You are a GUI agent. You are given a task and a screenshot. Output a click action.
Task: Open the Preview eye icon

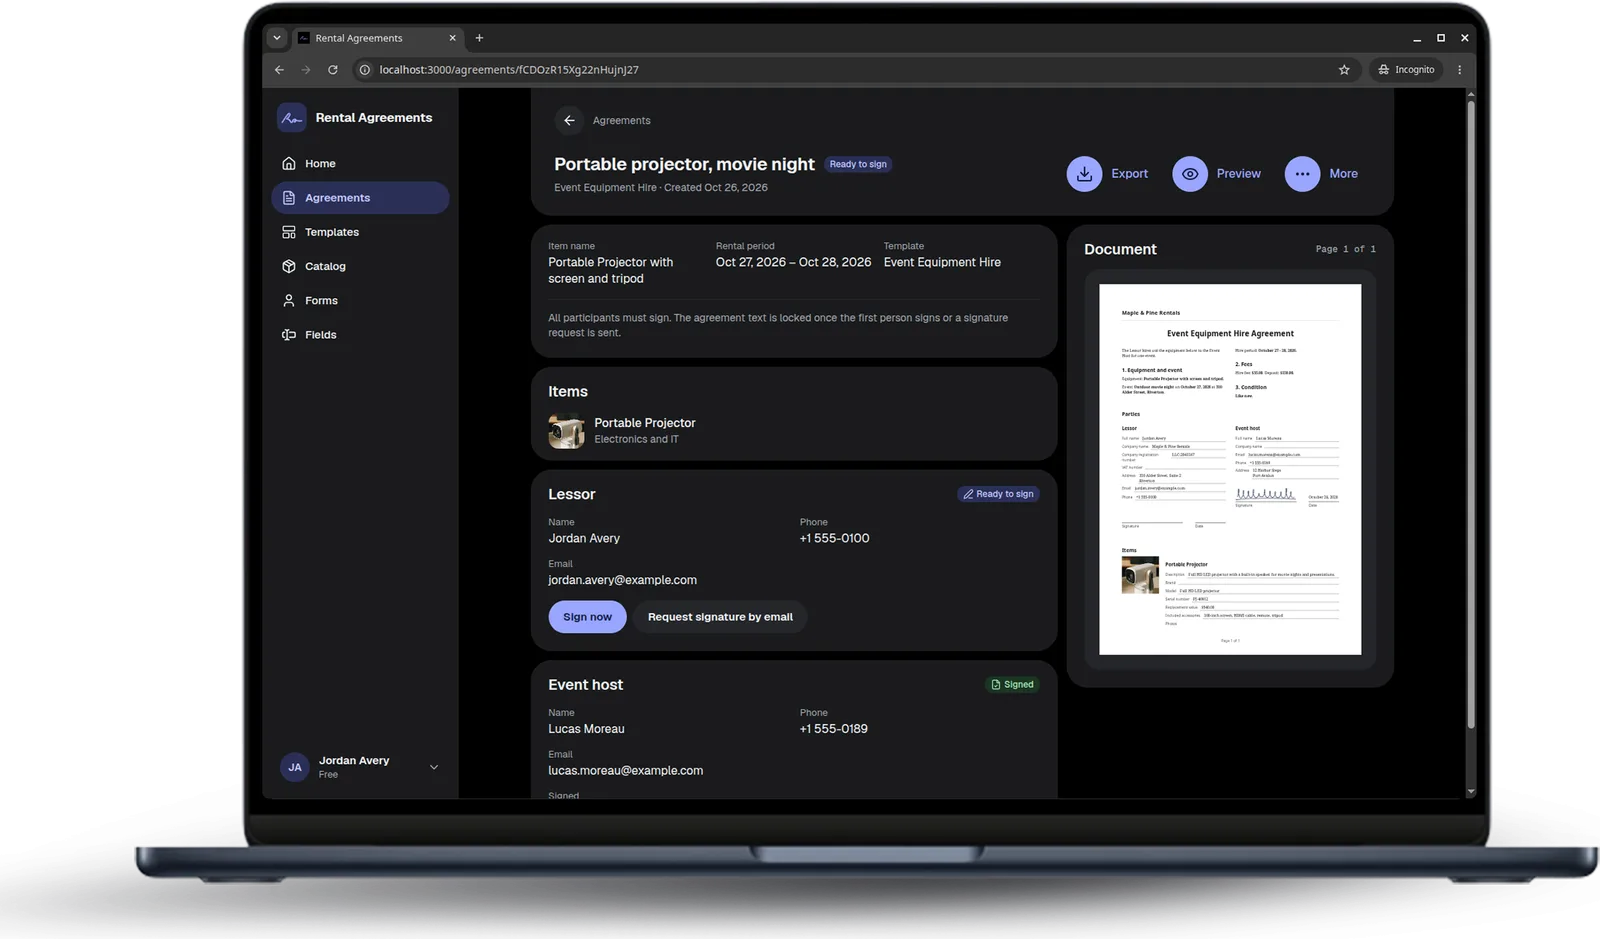[1190, 174]
